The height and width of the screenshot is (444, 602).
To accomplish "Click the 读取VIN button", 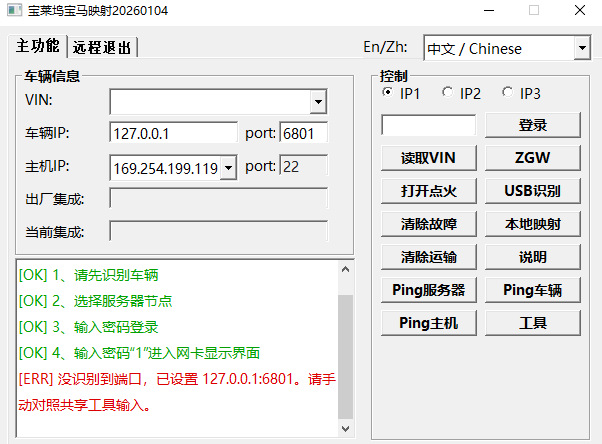I will click(429, 158).
